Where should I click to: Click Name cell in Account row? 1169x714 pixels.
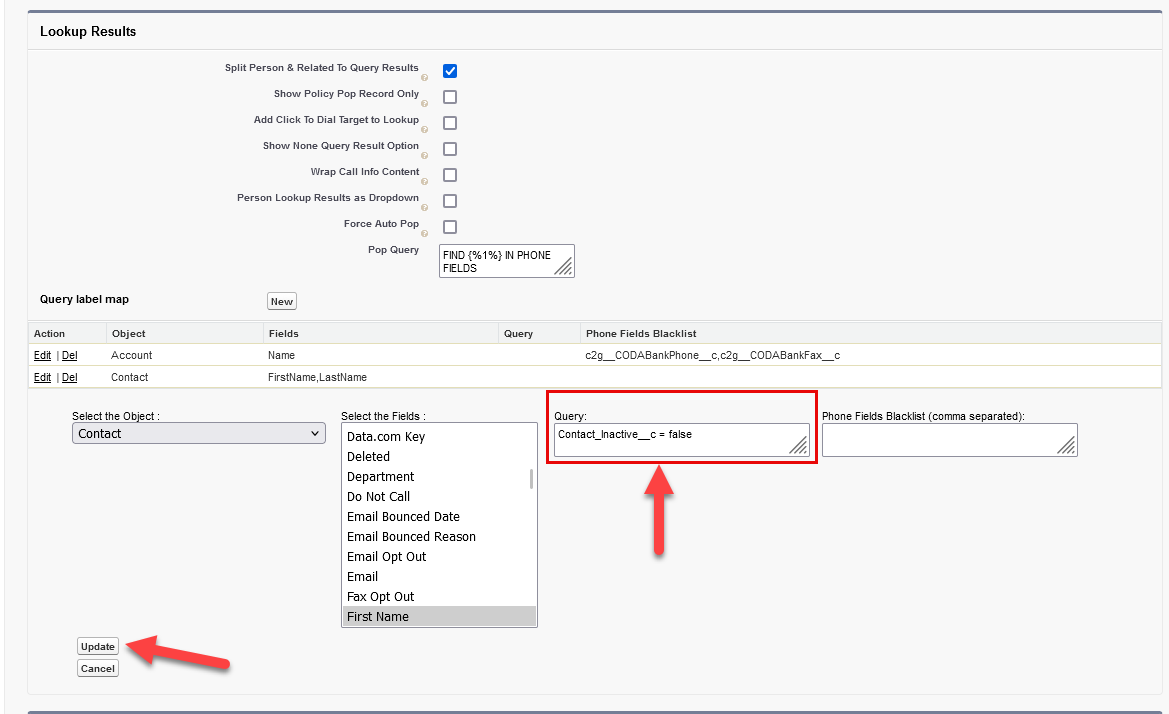coord(282,356)
